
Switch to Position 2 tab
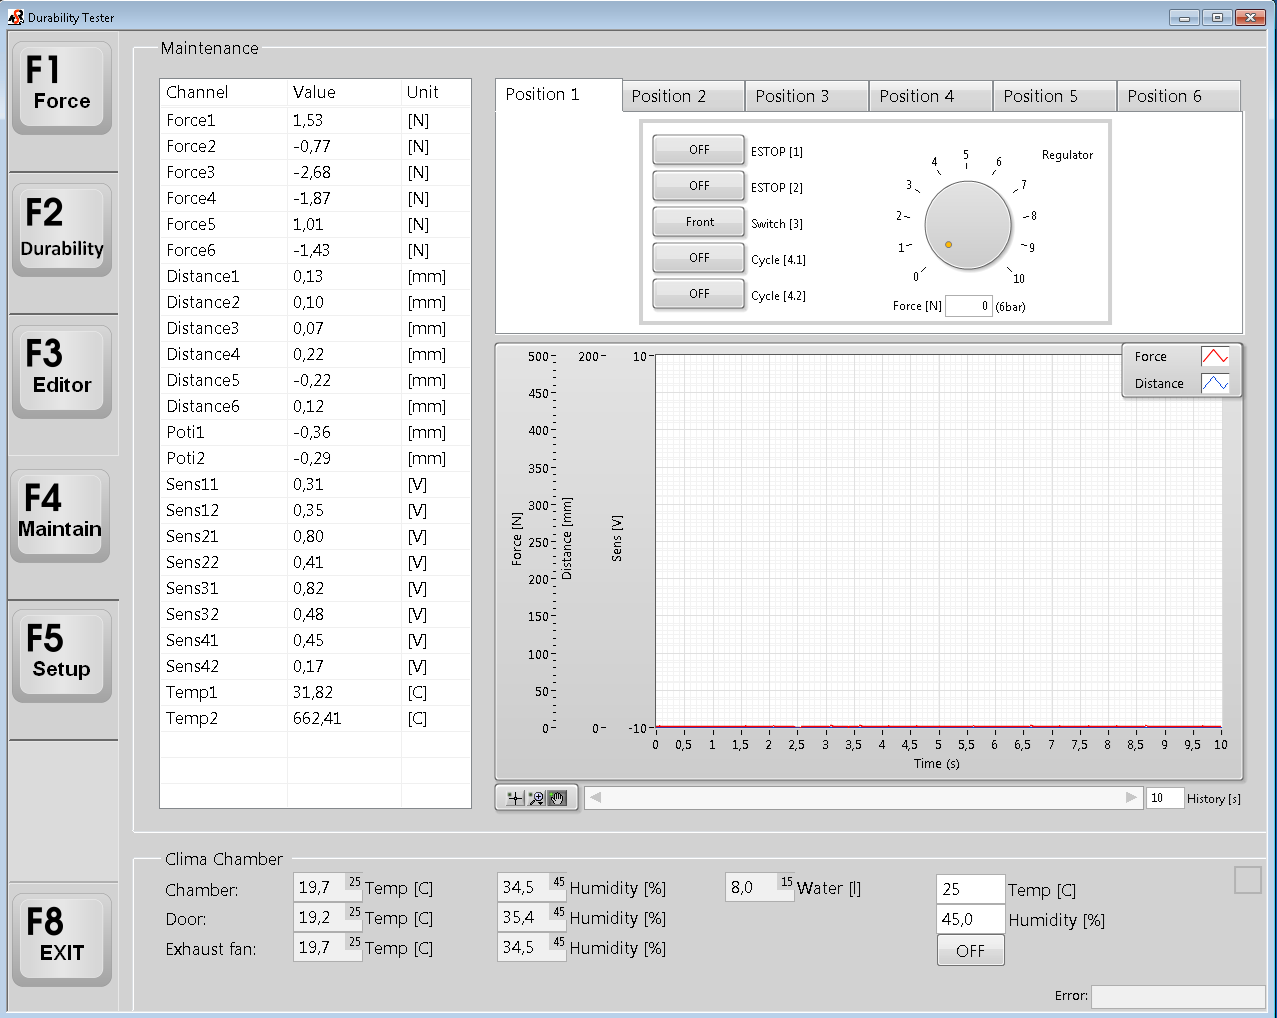point(683,96)
